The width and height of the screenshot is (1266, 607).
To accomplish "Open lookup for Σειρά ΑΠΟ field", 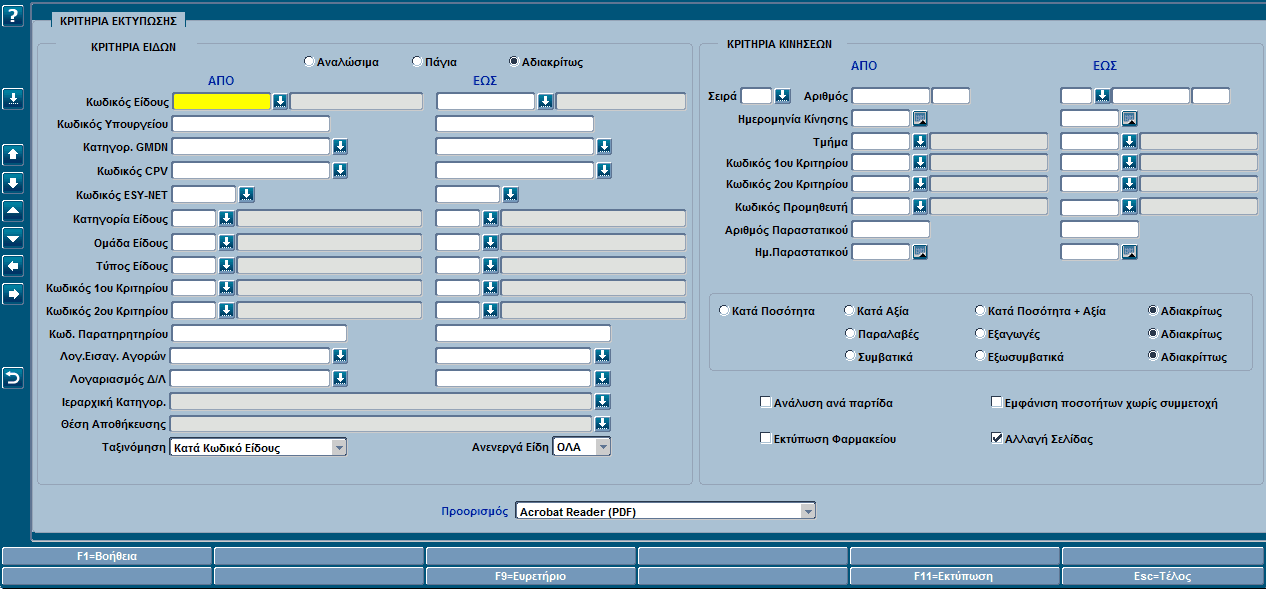I will 783,96.
